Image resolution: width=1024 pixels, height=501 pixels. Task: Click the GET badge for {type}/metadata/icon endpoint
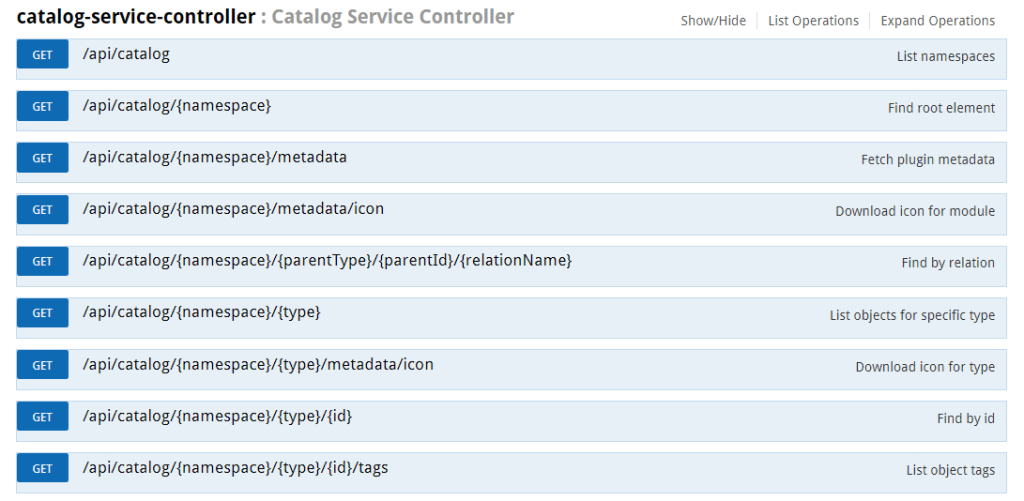[x=42, y=366]
